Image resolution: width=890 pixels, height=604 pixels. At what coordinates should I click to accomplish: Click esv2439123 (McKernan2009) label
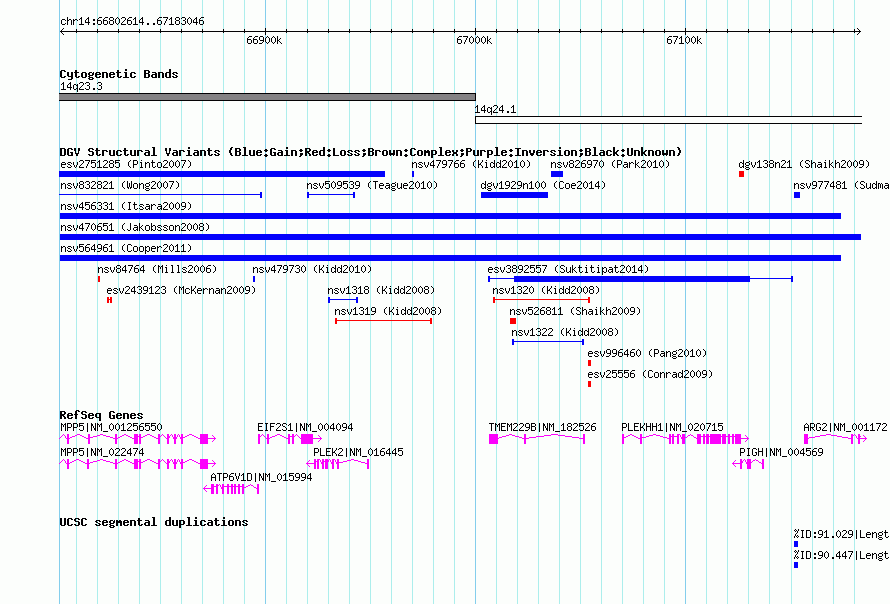click(x=181, y=290)
